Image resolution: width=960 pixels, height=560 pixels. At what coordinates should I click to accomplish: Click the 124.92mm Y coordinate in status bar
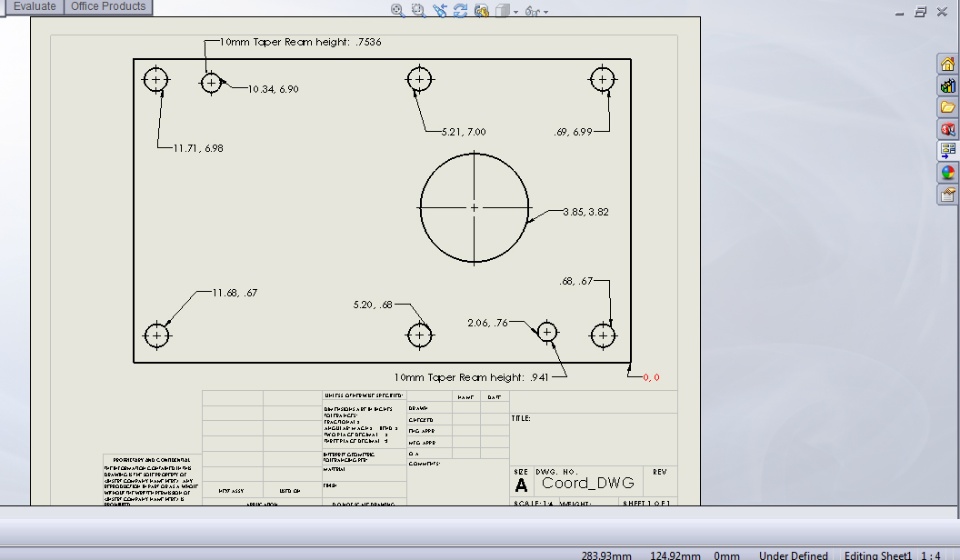click(x=675, y=555)
